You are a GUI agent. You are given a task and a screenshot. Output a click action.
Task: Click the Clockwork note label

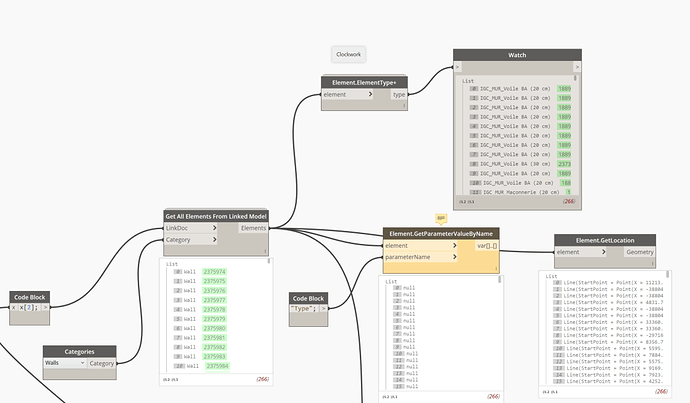(x=349, y=55)
